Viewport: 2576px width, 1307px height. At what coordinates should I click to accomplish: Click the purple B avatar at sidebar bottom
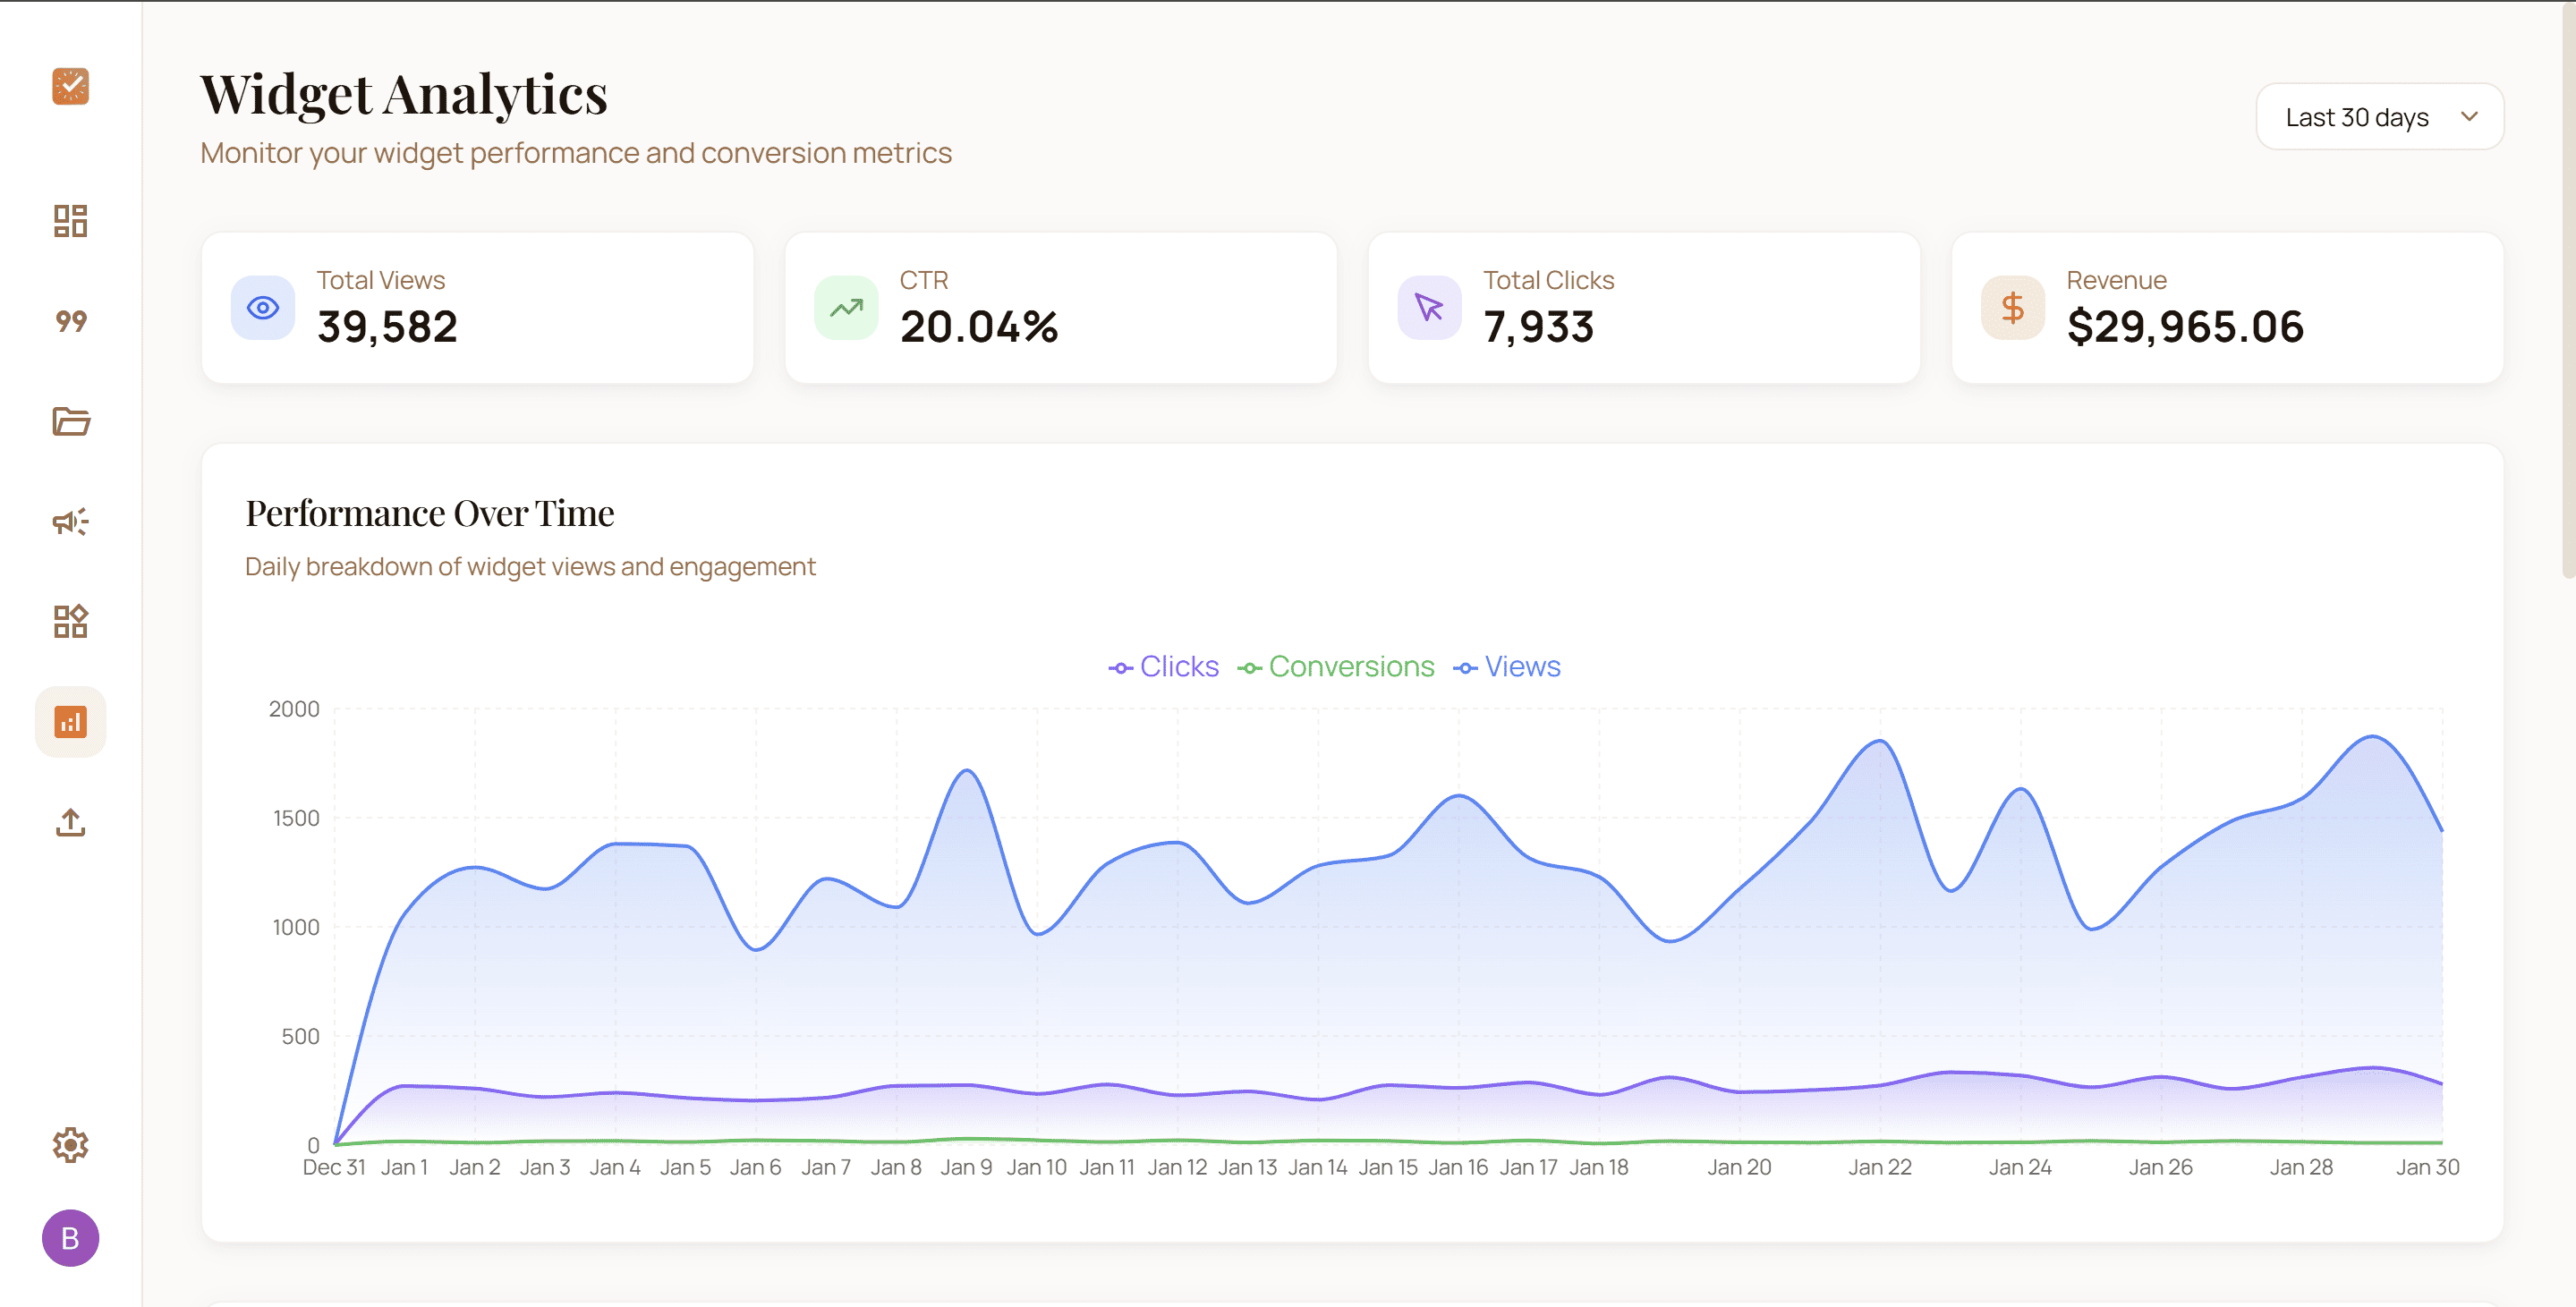70,1238
